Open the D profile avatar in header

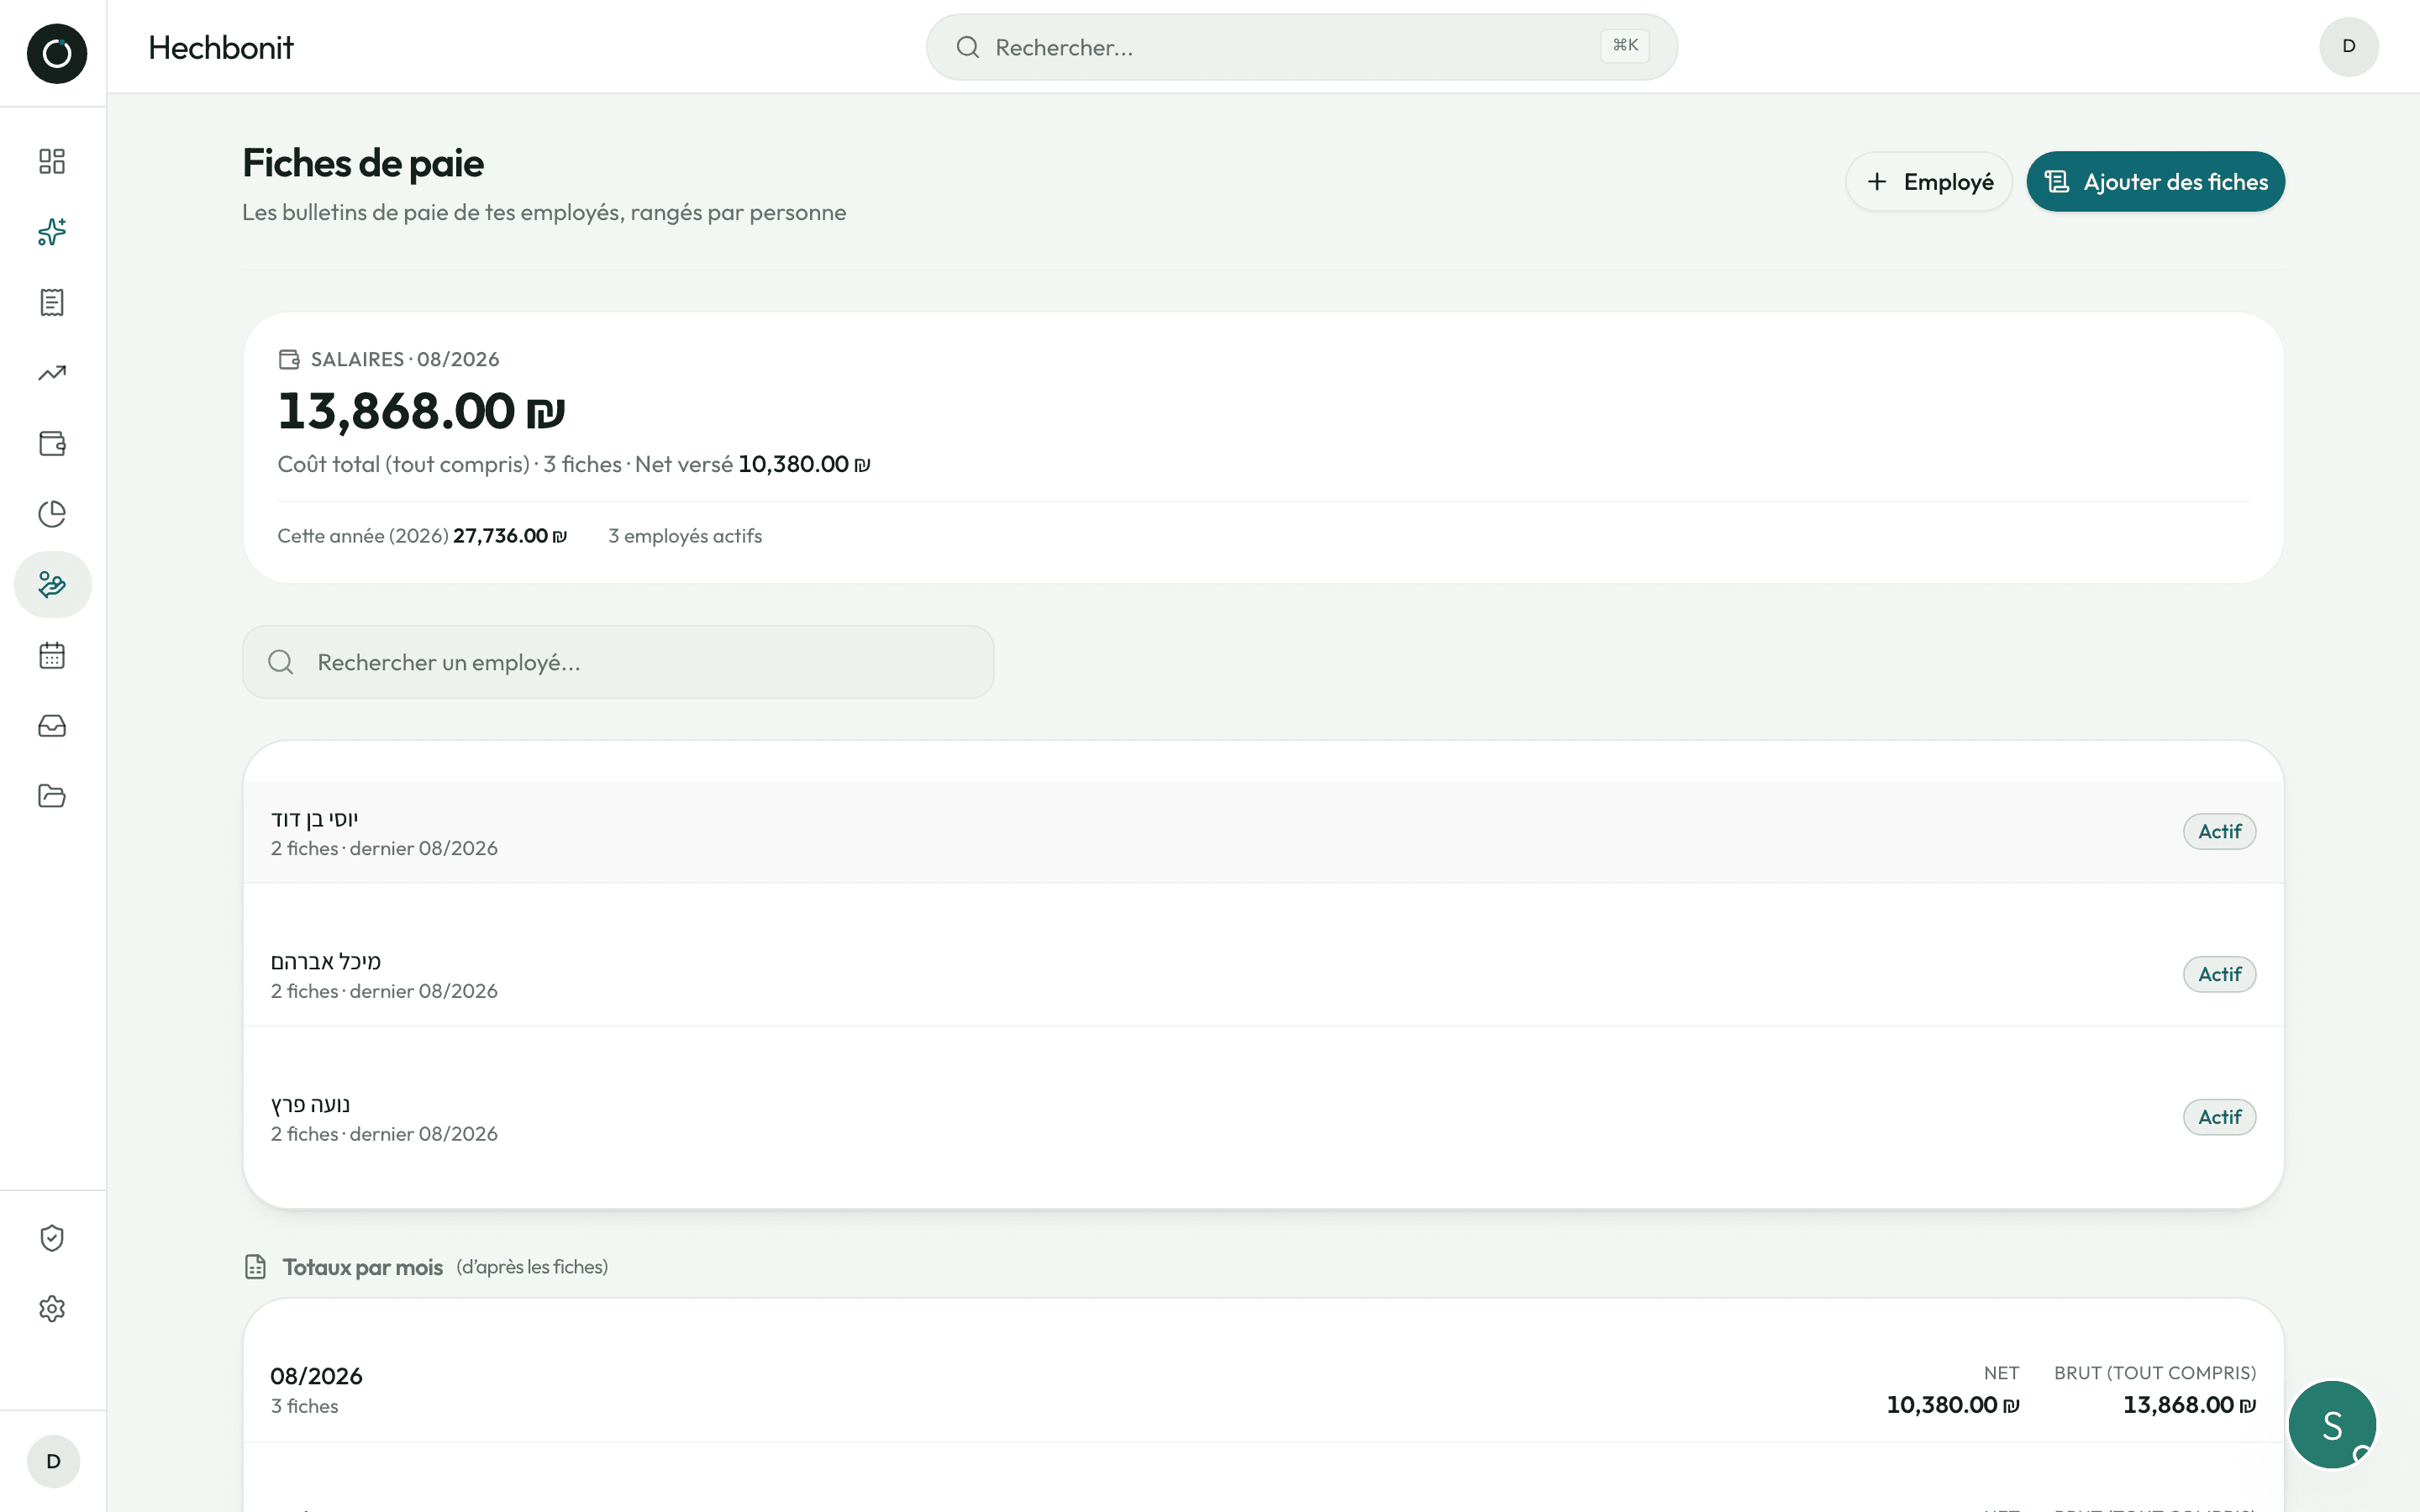coord(2348,46)
